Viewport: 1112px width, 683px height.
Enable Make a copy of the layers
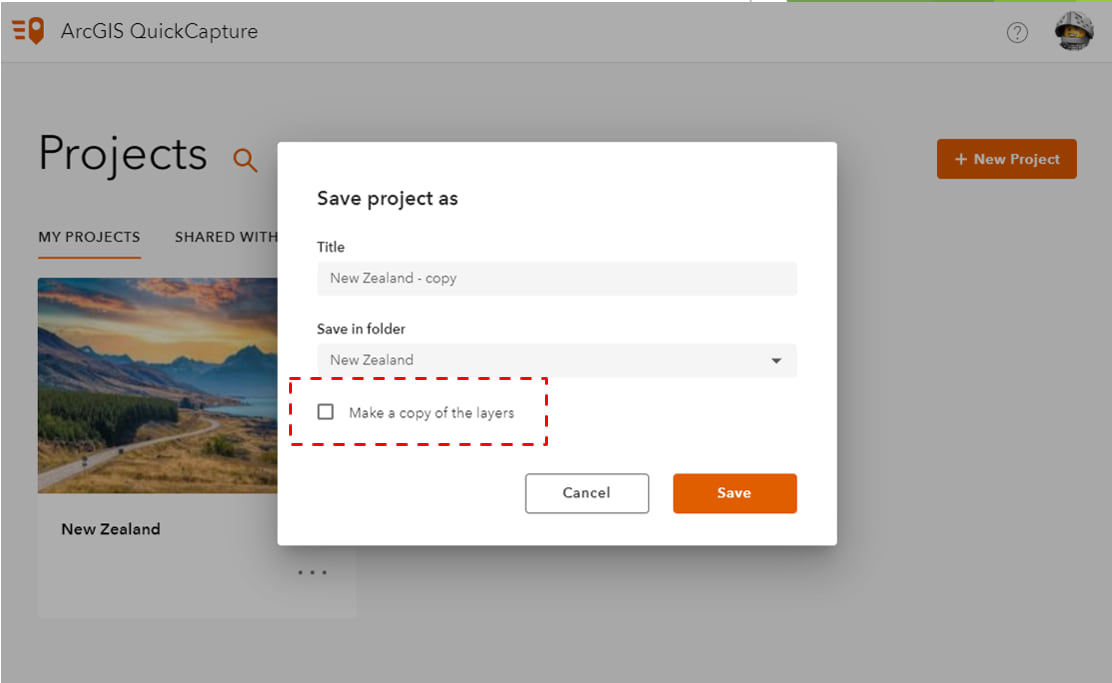(325, 411)
